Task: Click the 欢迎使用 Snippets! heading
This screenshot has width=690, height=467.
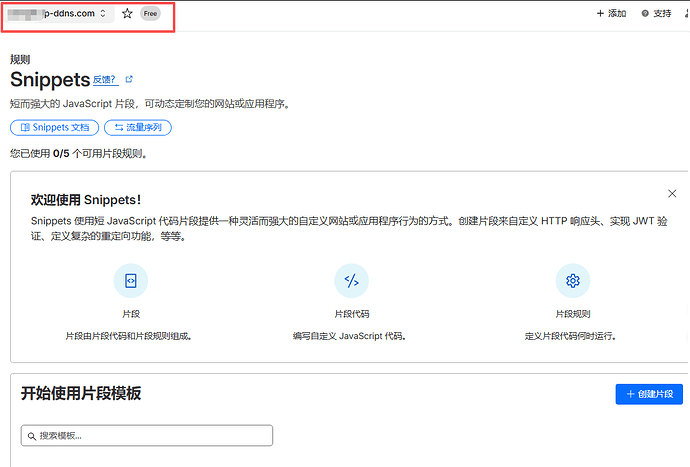Action: click(x=86, y=200)
